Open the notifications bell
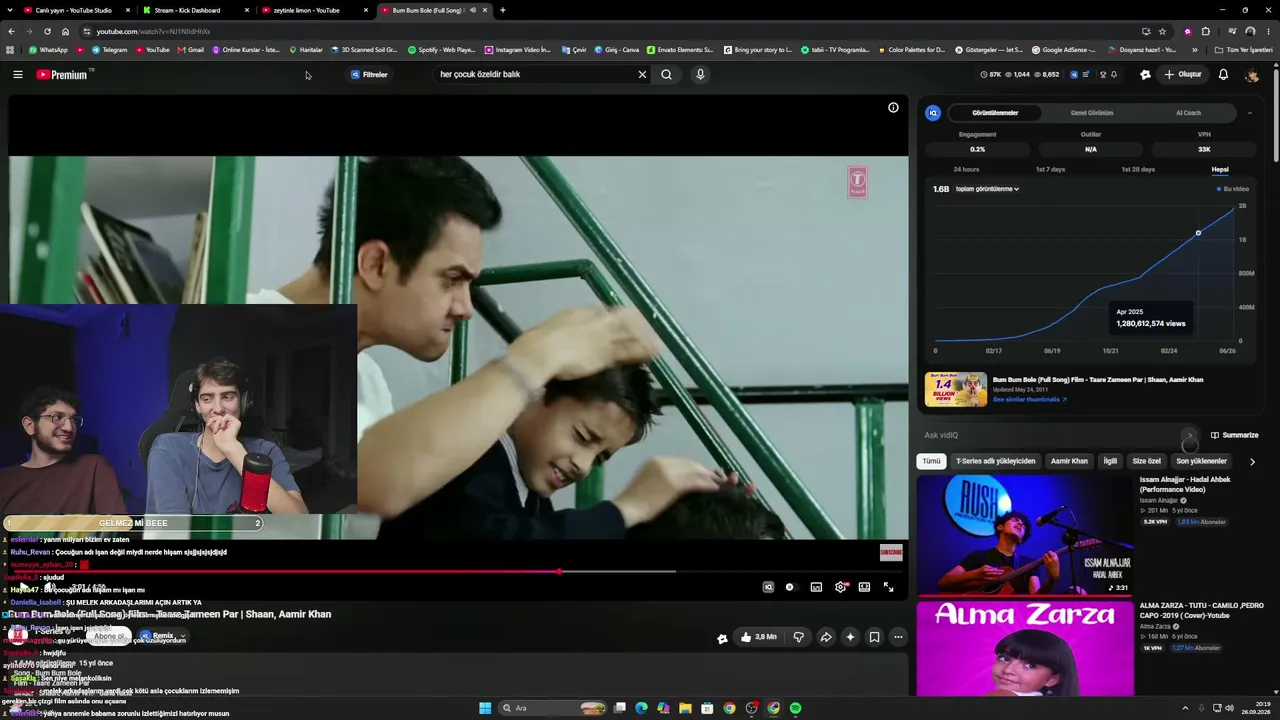The image size is (1280, 720). 1223,74
